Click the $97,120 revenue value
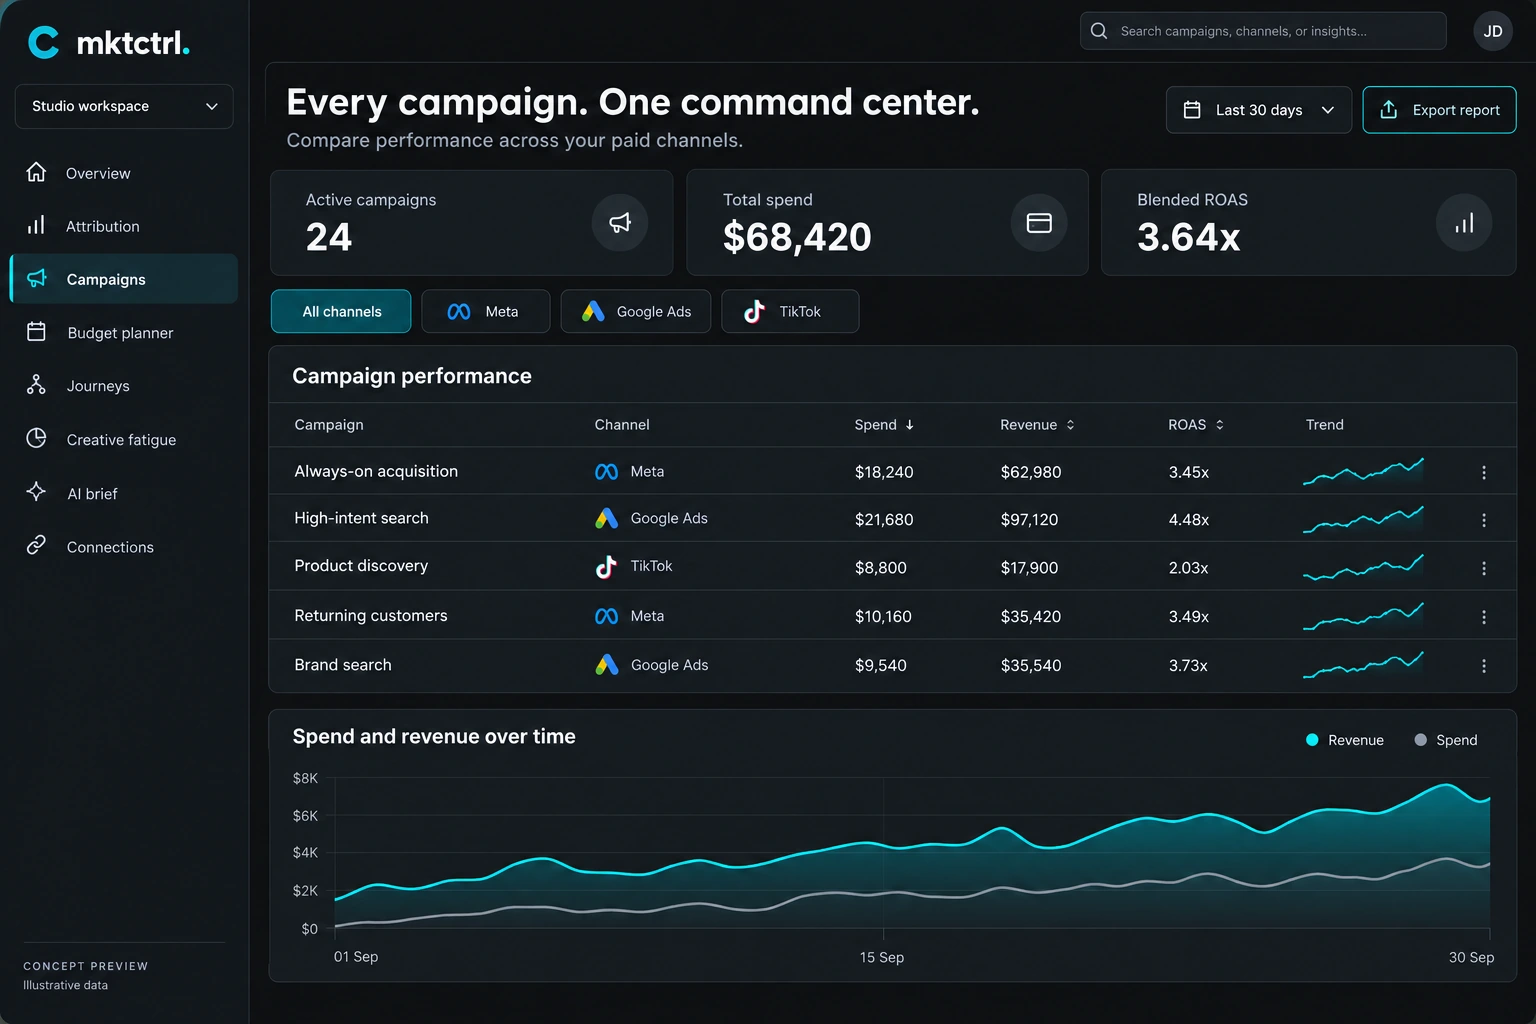Image resolution: width=1536 pixels, height=1024 pixels. tap(1029, 519)
